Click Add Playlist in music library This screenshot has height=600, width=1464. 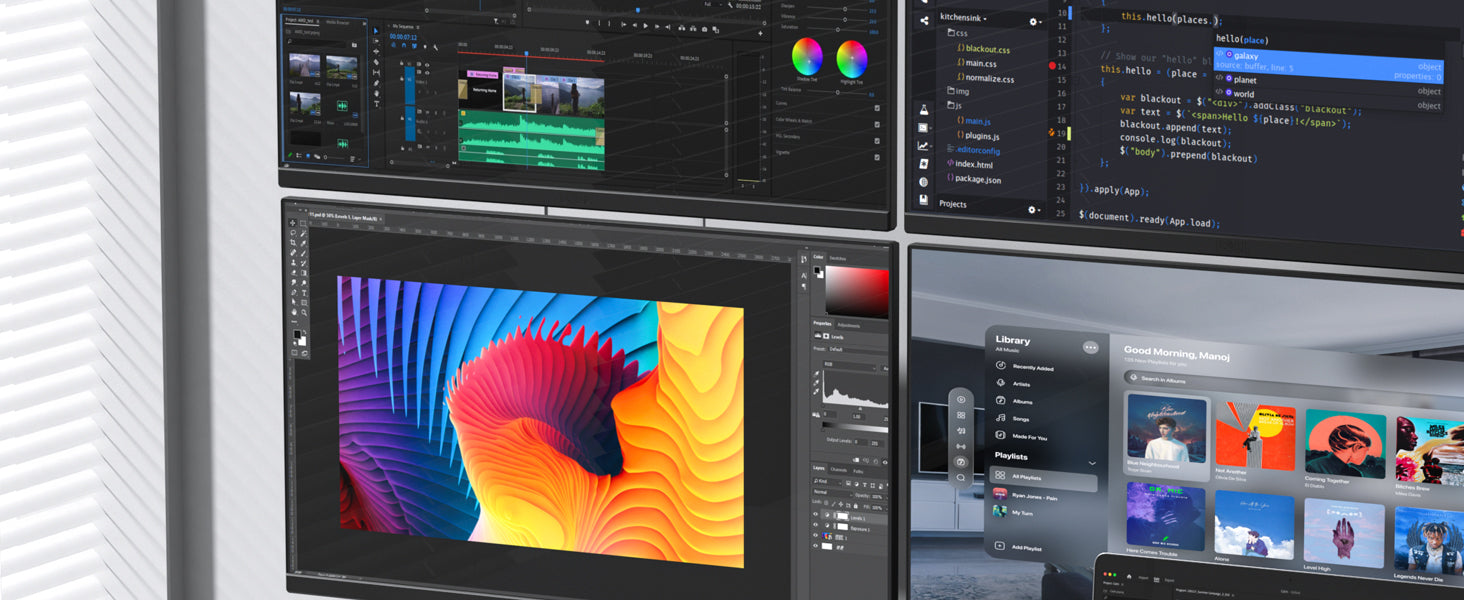tap(1026, 548)
